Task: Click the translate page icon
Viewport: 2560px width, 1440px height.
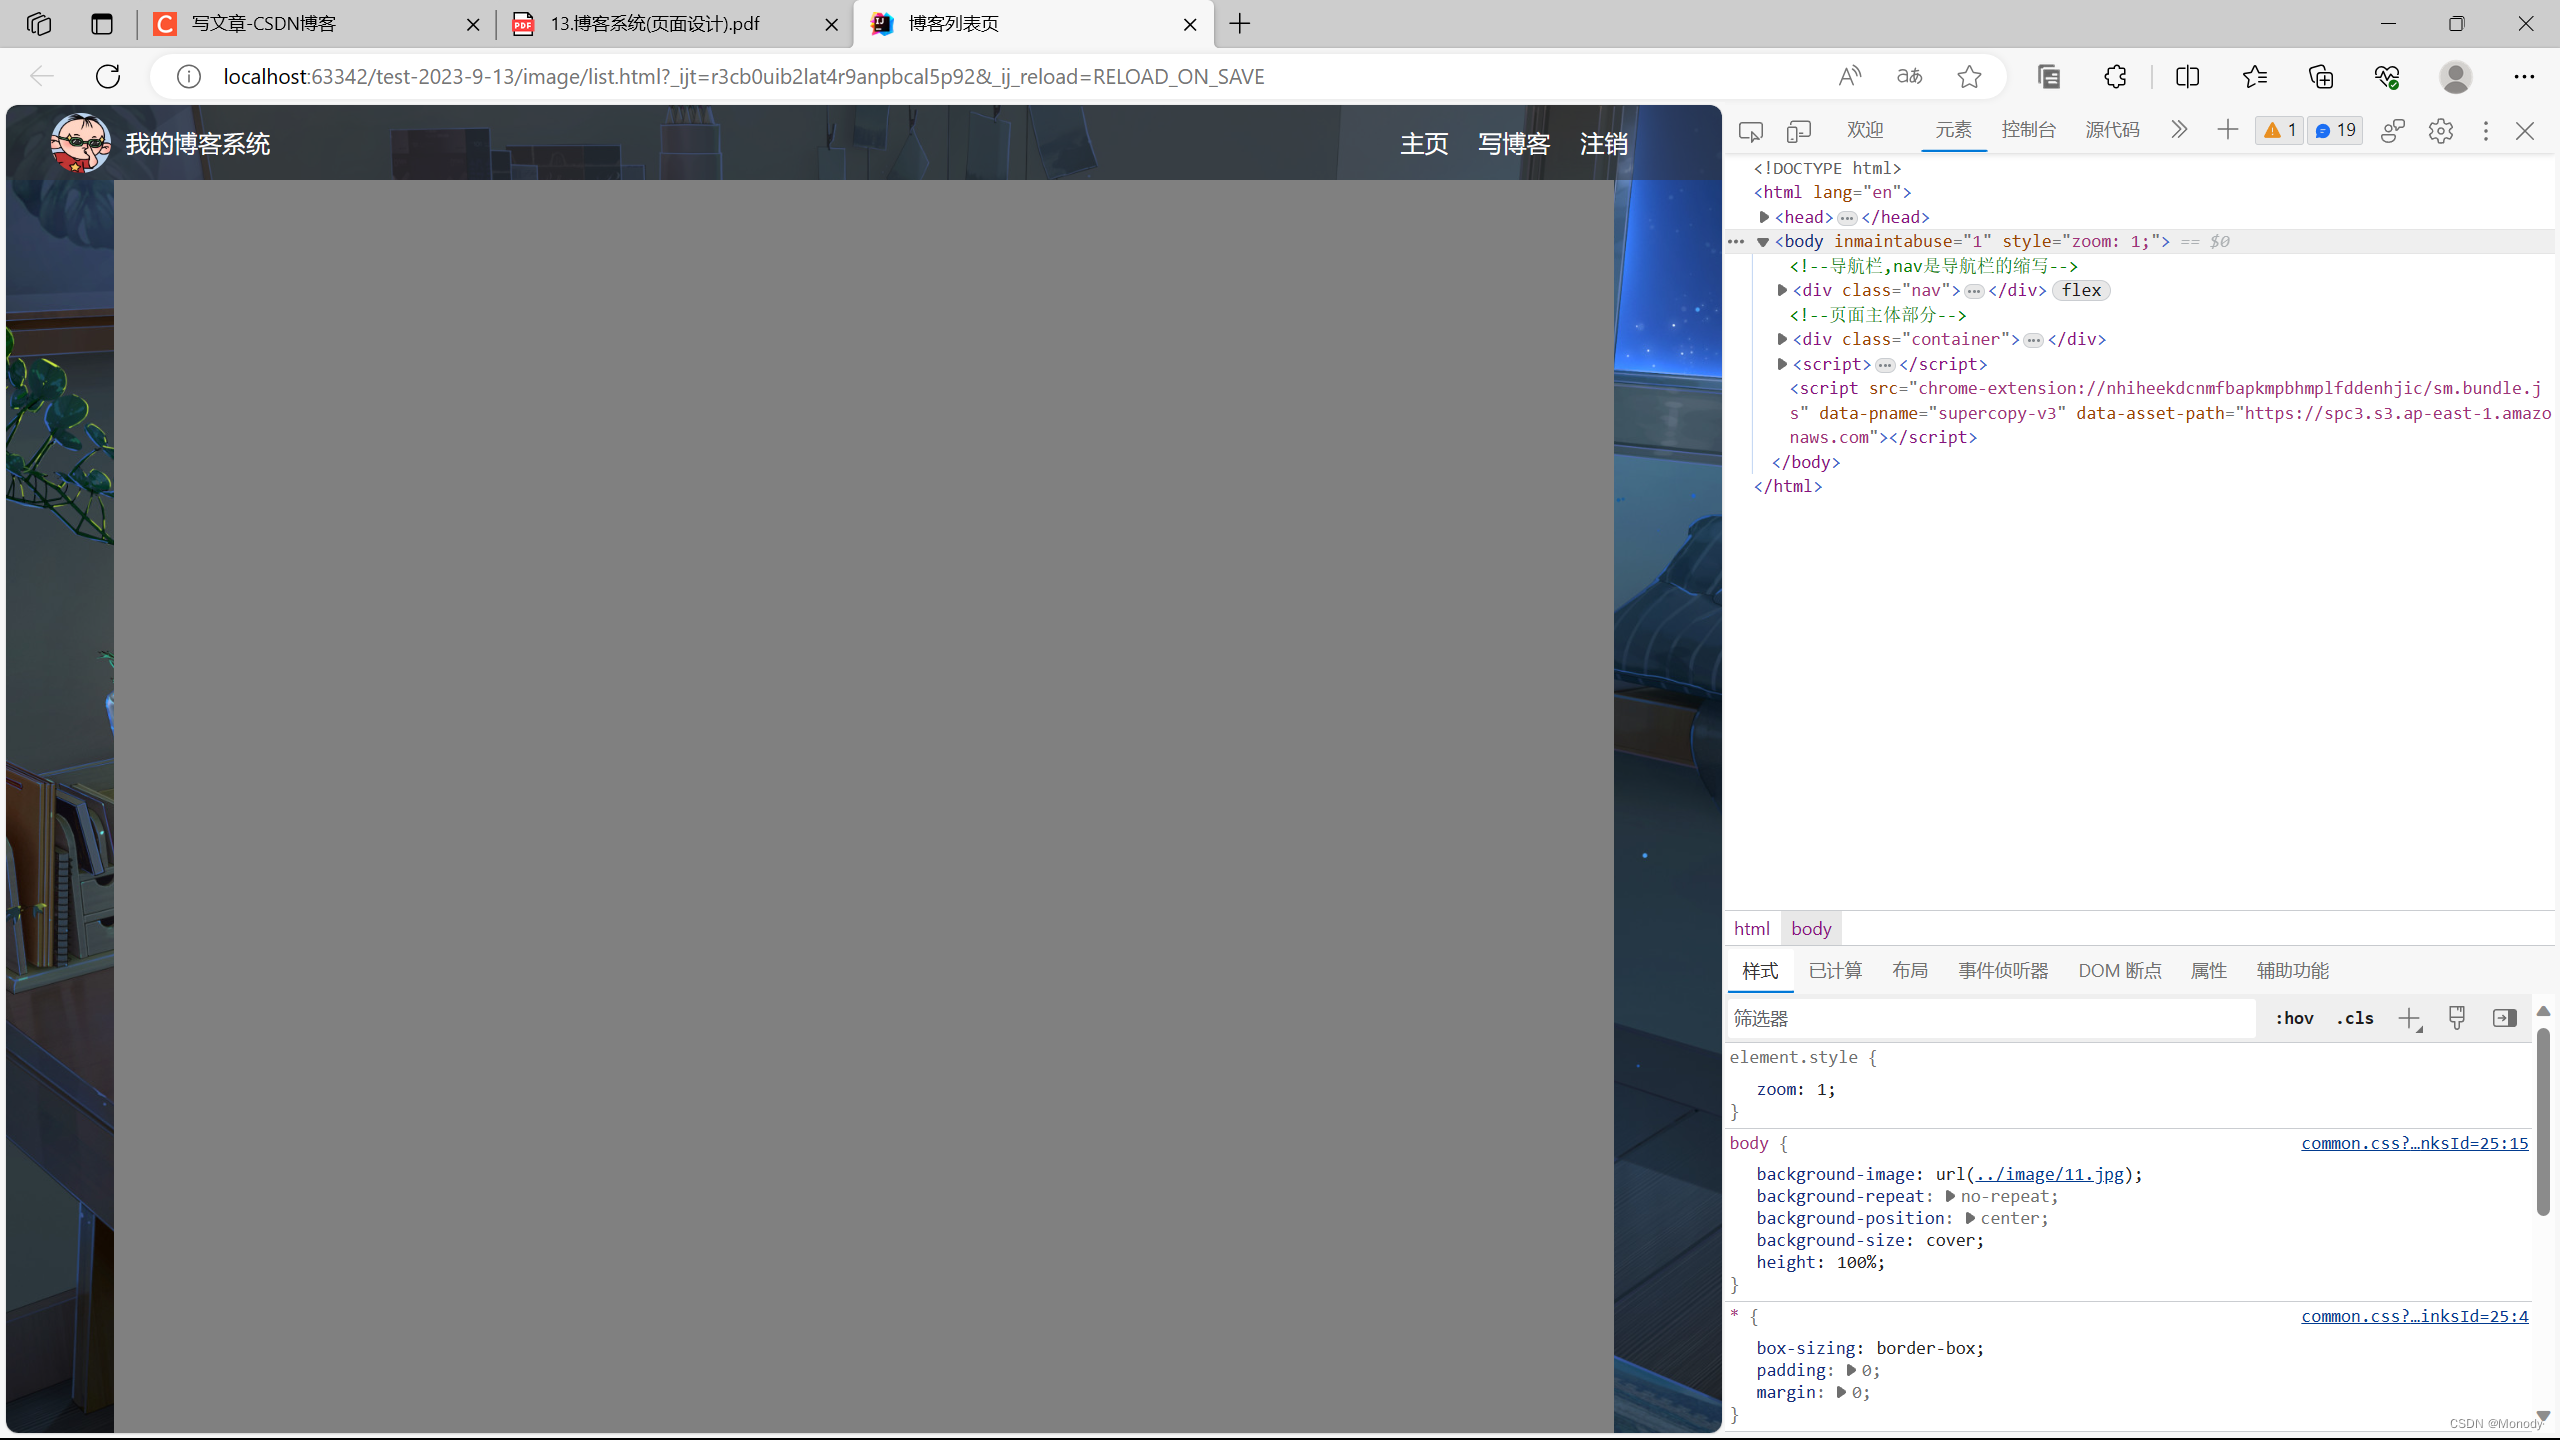Action: click(x=1909, y=76)
